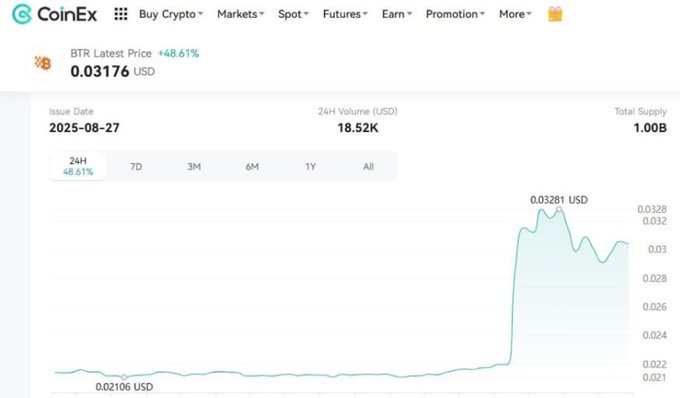Expand the Earn menu
This screenshot has width=680, height=398.
(x=397, y=14)
